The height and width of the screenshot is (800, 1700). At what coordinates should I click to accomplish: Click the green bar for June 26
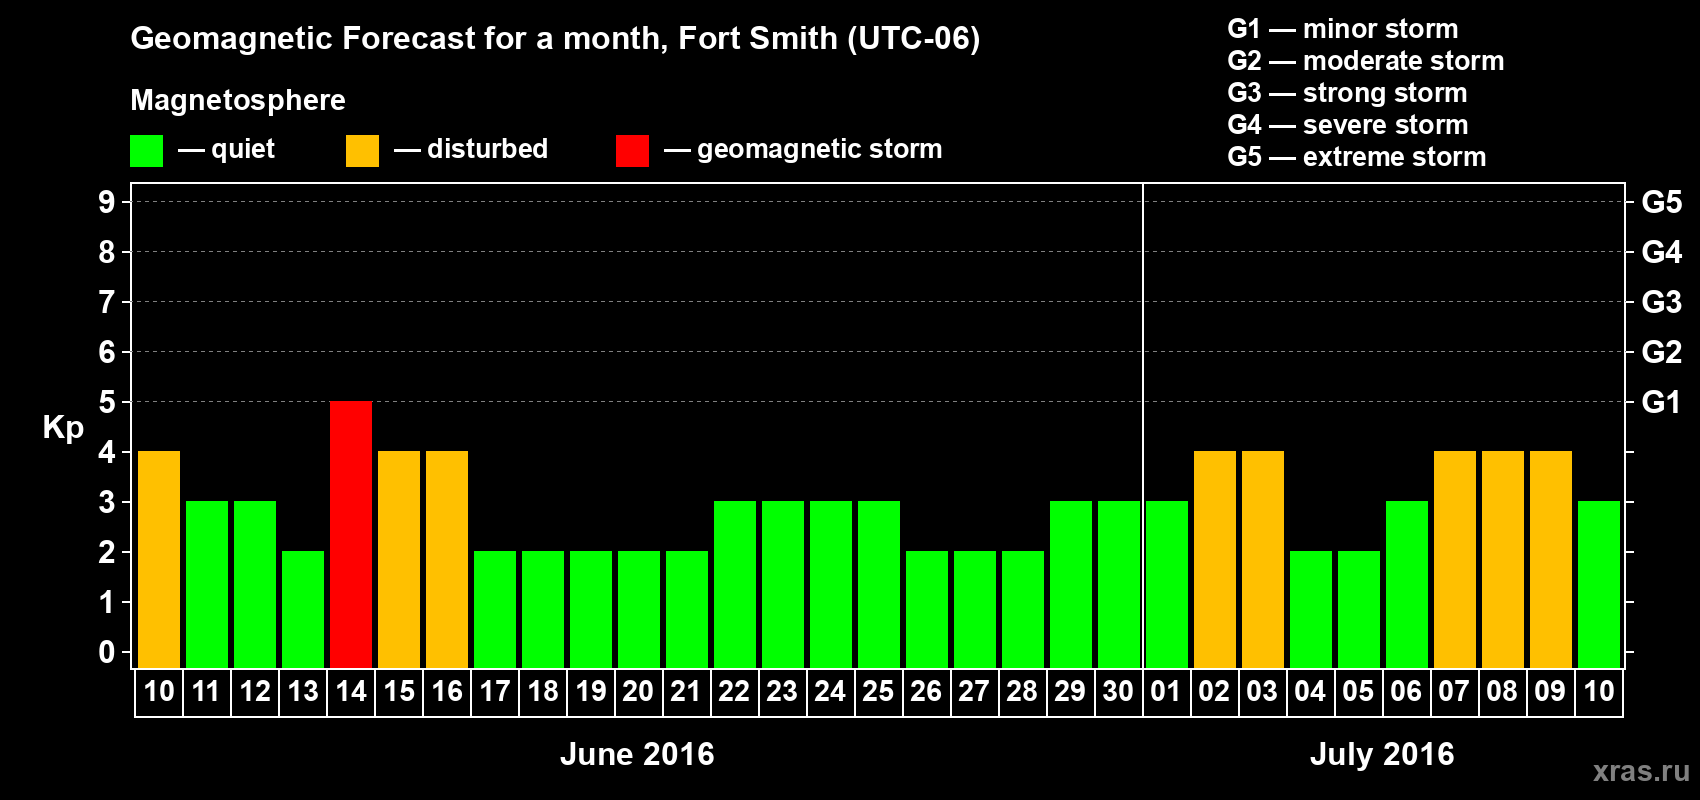point(927,610)
